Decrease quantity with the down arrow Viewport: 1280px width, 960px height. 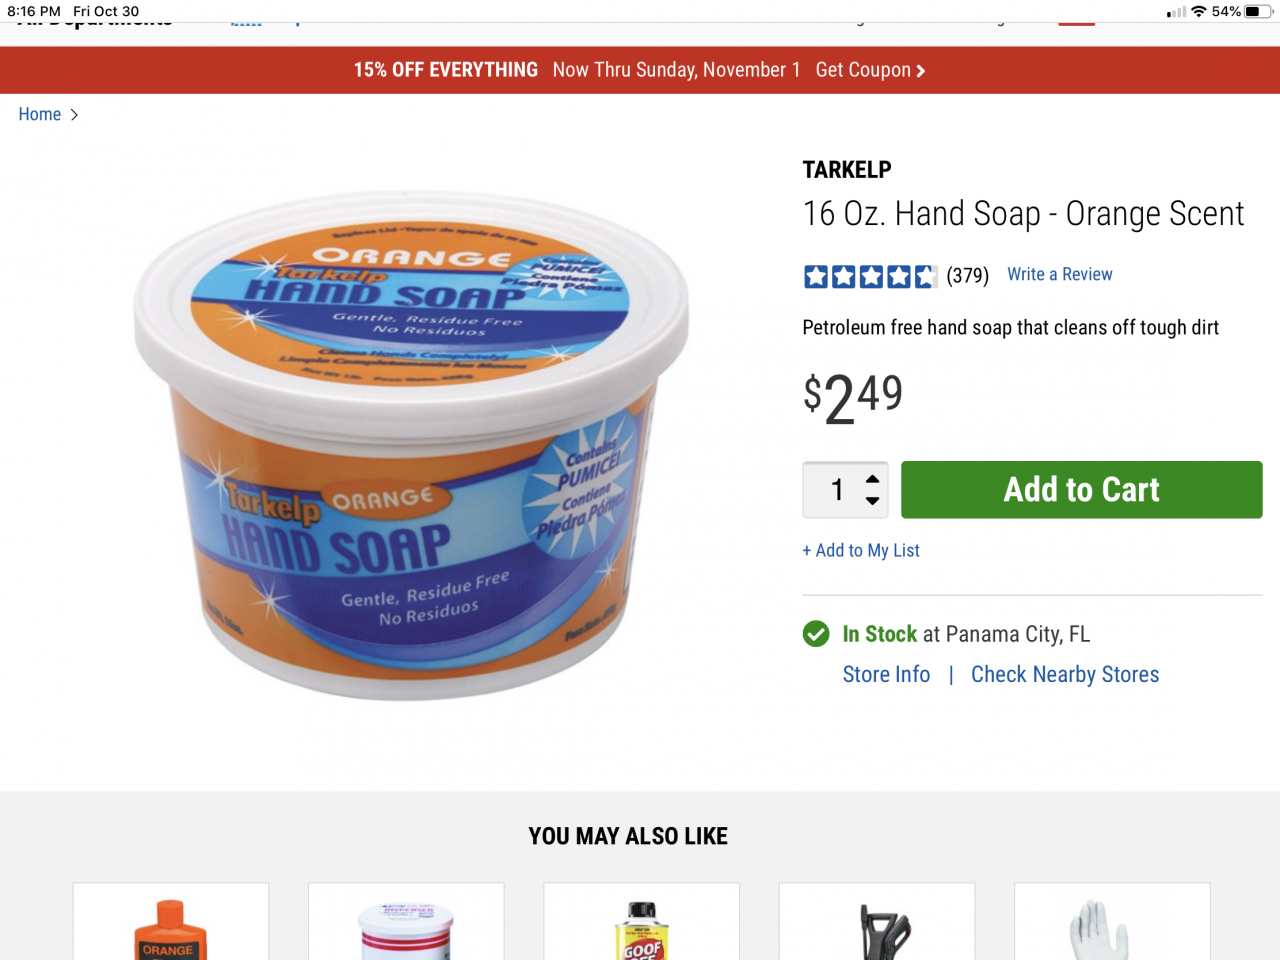(872, 501)
